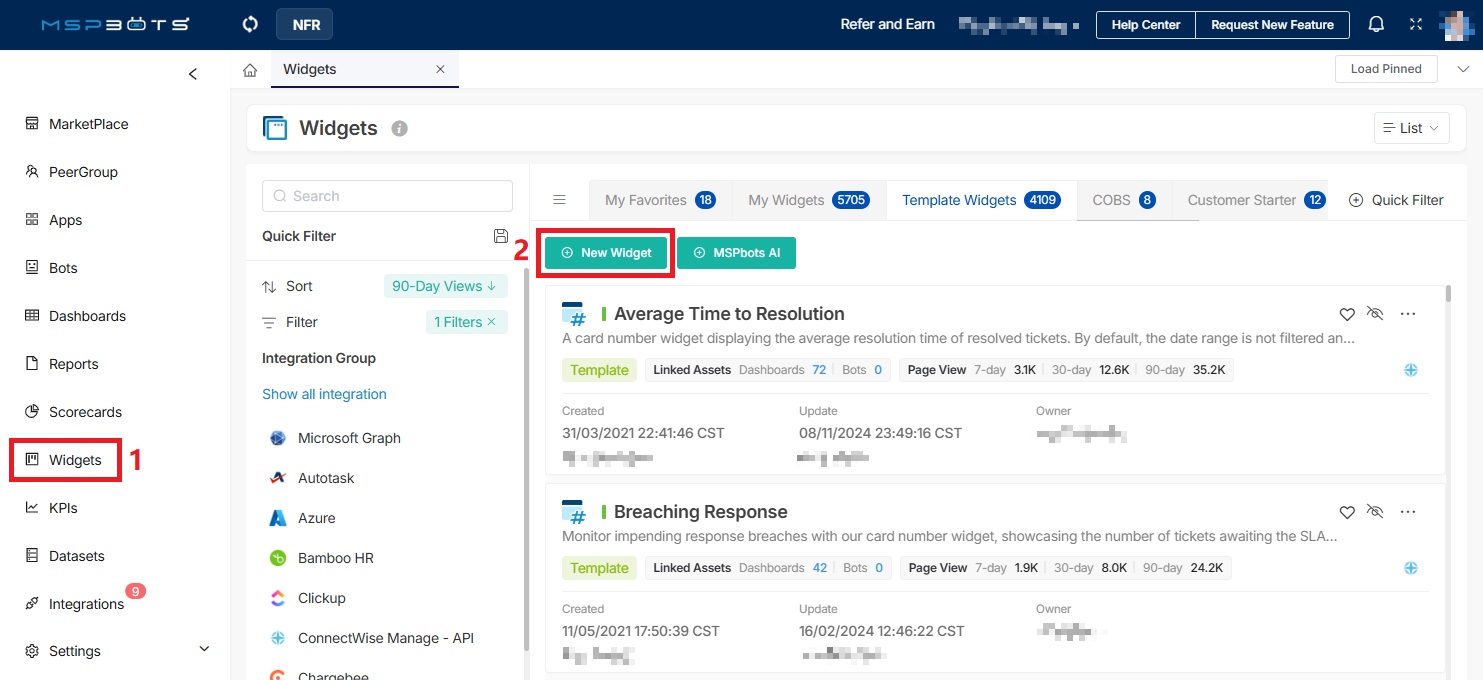Click hamburger menu icon beside My Favorites

(560, 200)
